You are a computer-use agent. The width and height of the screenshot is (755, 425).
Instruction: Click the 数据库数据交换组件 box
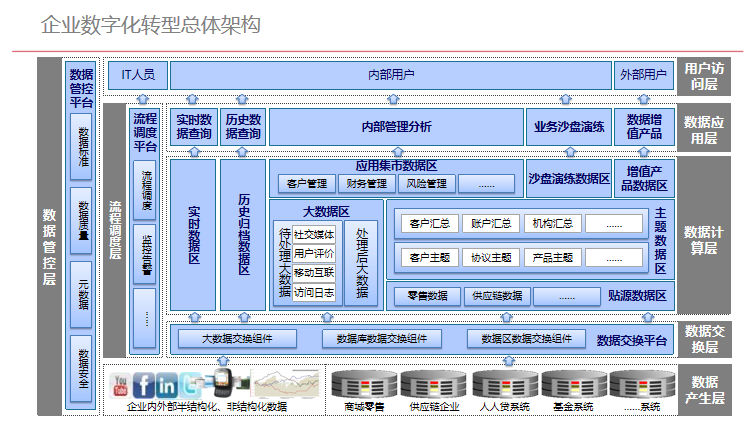pyautogui.click(x=382, y=339)
